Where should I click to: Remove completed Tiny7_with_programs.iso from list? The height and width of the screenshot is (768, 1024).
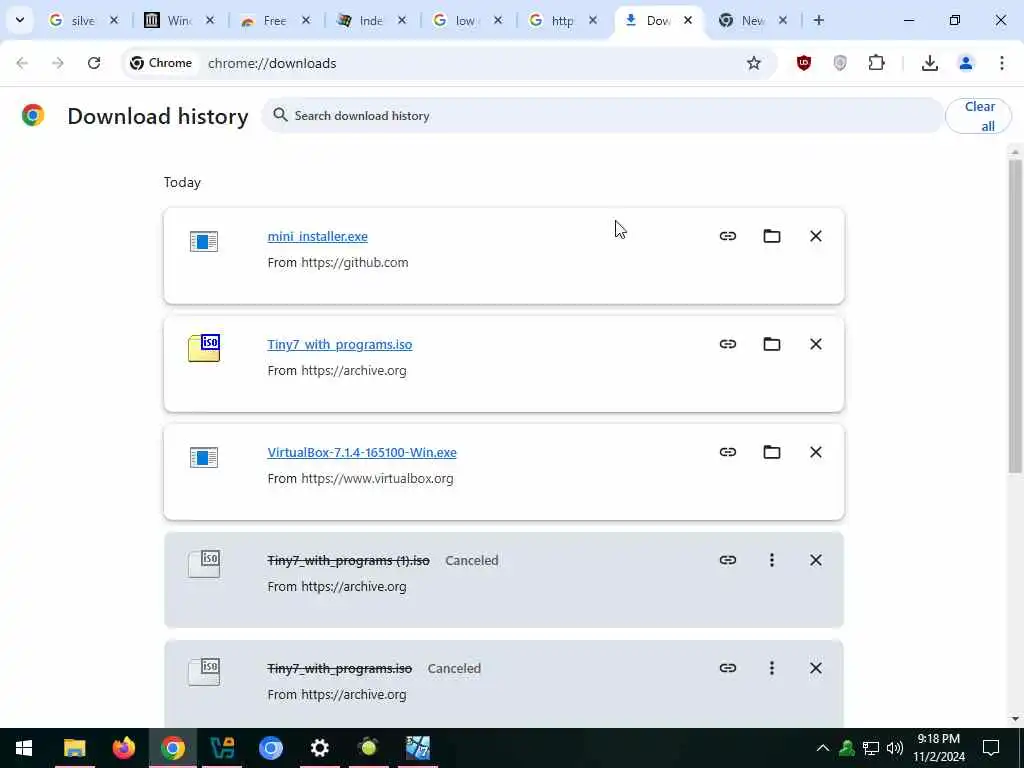tap(816, 344)
